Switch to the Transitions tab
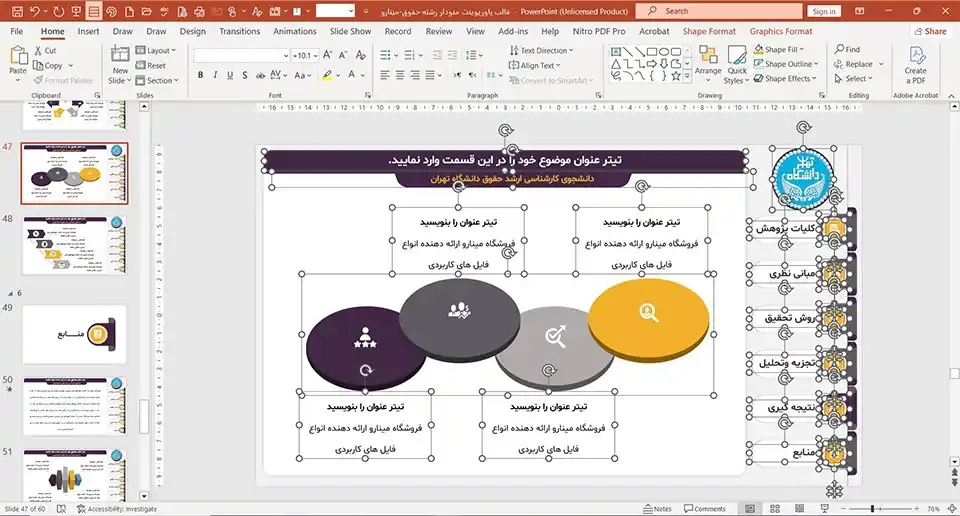The height and width of the screenshot is (516, 960). click(x=239, y=31)
